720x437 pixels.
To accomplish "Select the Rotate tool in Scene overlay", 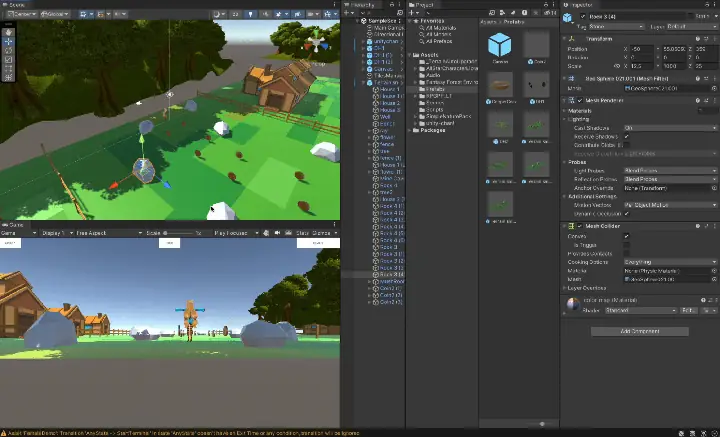I will (8, 50).
